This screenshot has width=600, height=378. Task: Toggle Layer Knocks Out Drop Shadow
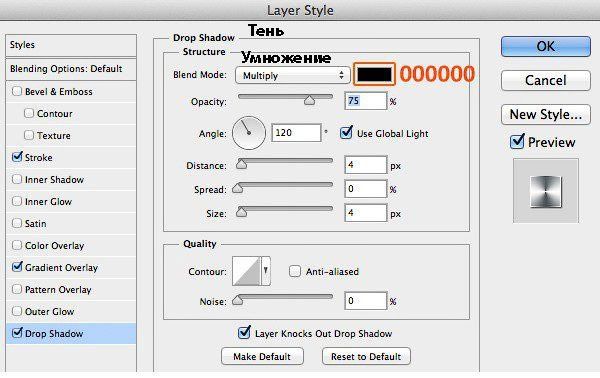point(244,333)
